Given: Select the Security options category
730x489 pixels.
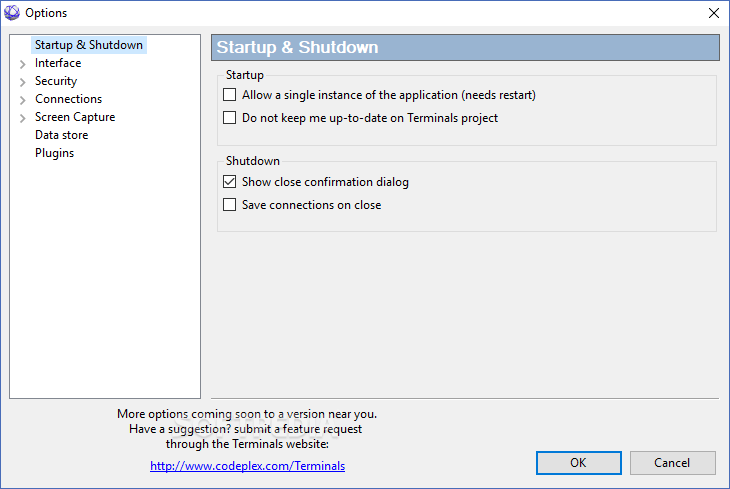Looking at the screenshot, I should [x=56, y=81].
